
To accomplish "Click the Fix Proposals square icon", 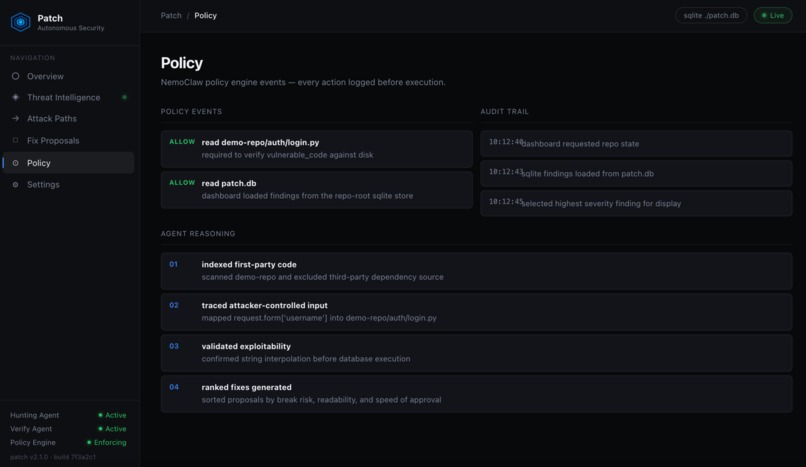I will 15,140.
